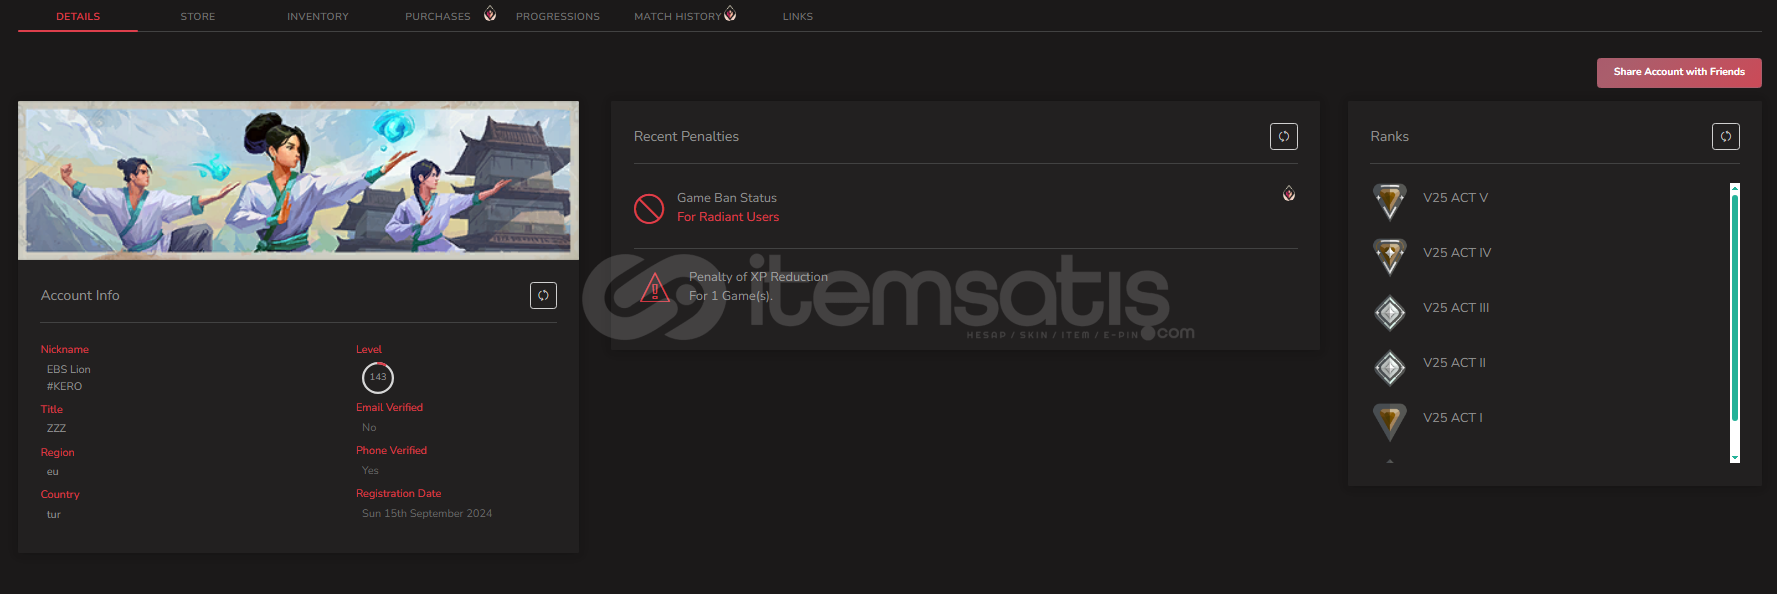Viewport: 1777px width, 594px height.
Task: Click the Recent Penalties heading
Action: 686,136
